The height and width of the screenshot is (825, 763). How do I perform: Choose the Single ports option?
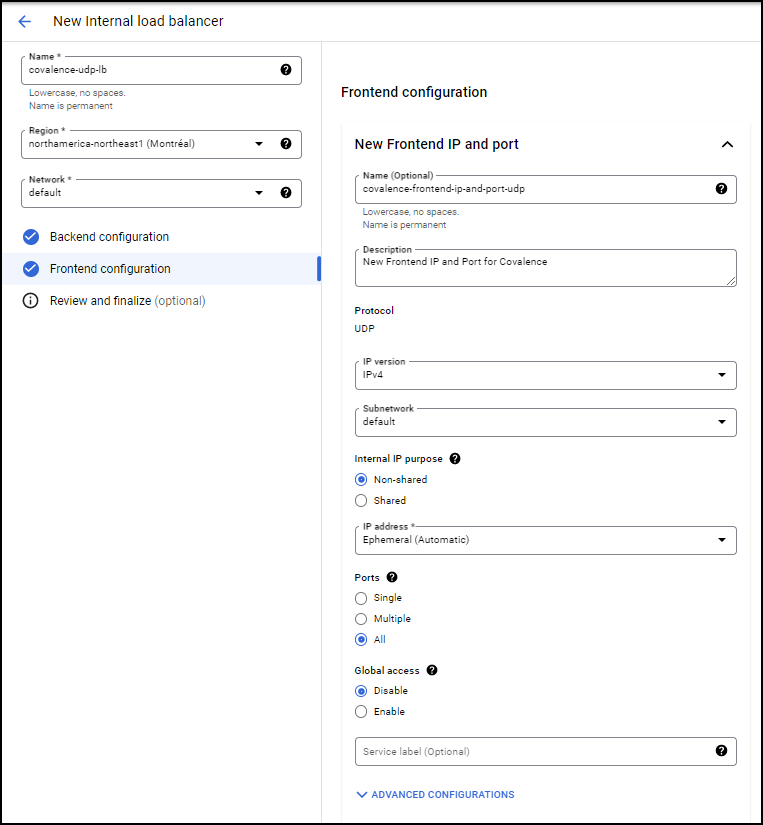click(x=361, y=598)
